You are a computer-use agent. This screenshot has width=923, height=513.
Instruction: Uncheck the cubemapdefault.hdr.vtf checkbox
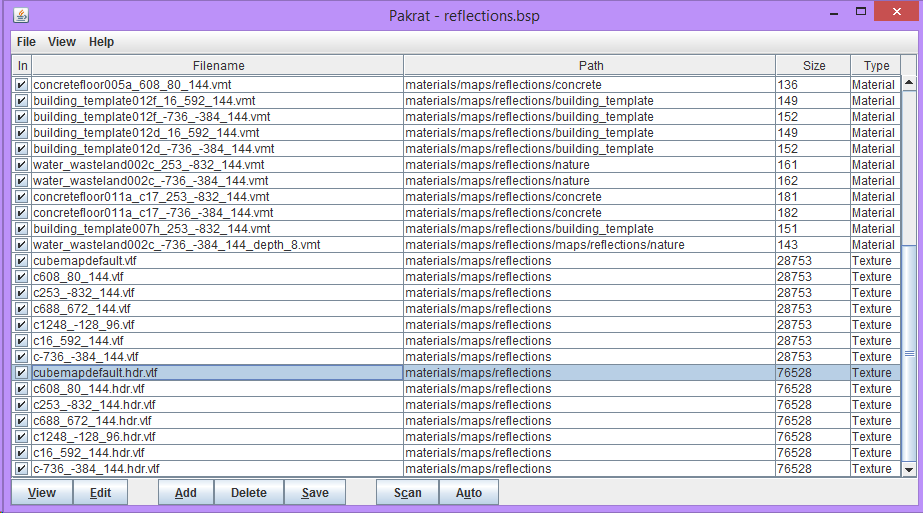tap(21, 373)
